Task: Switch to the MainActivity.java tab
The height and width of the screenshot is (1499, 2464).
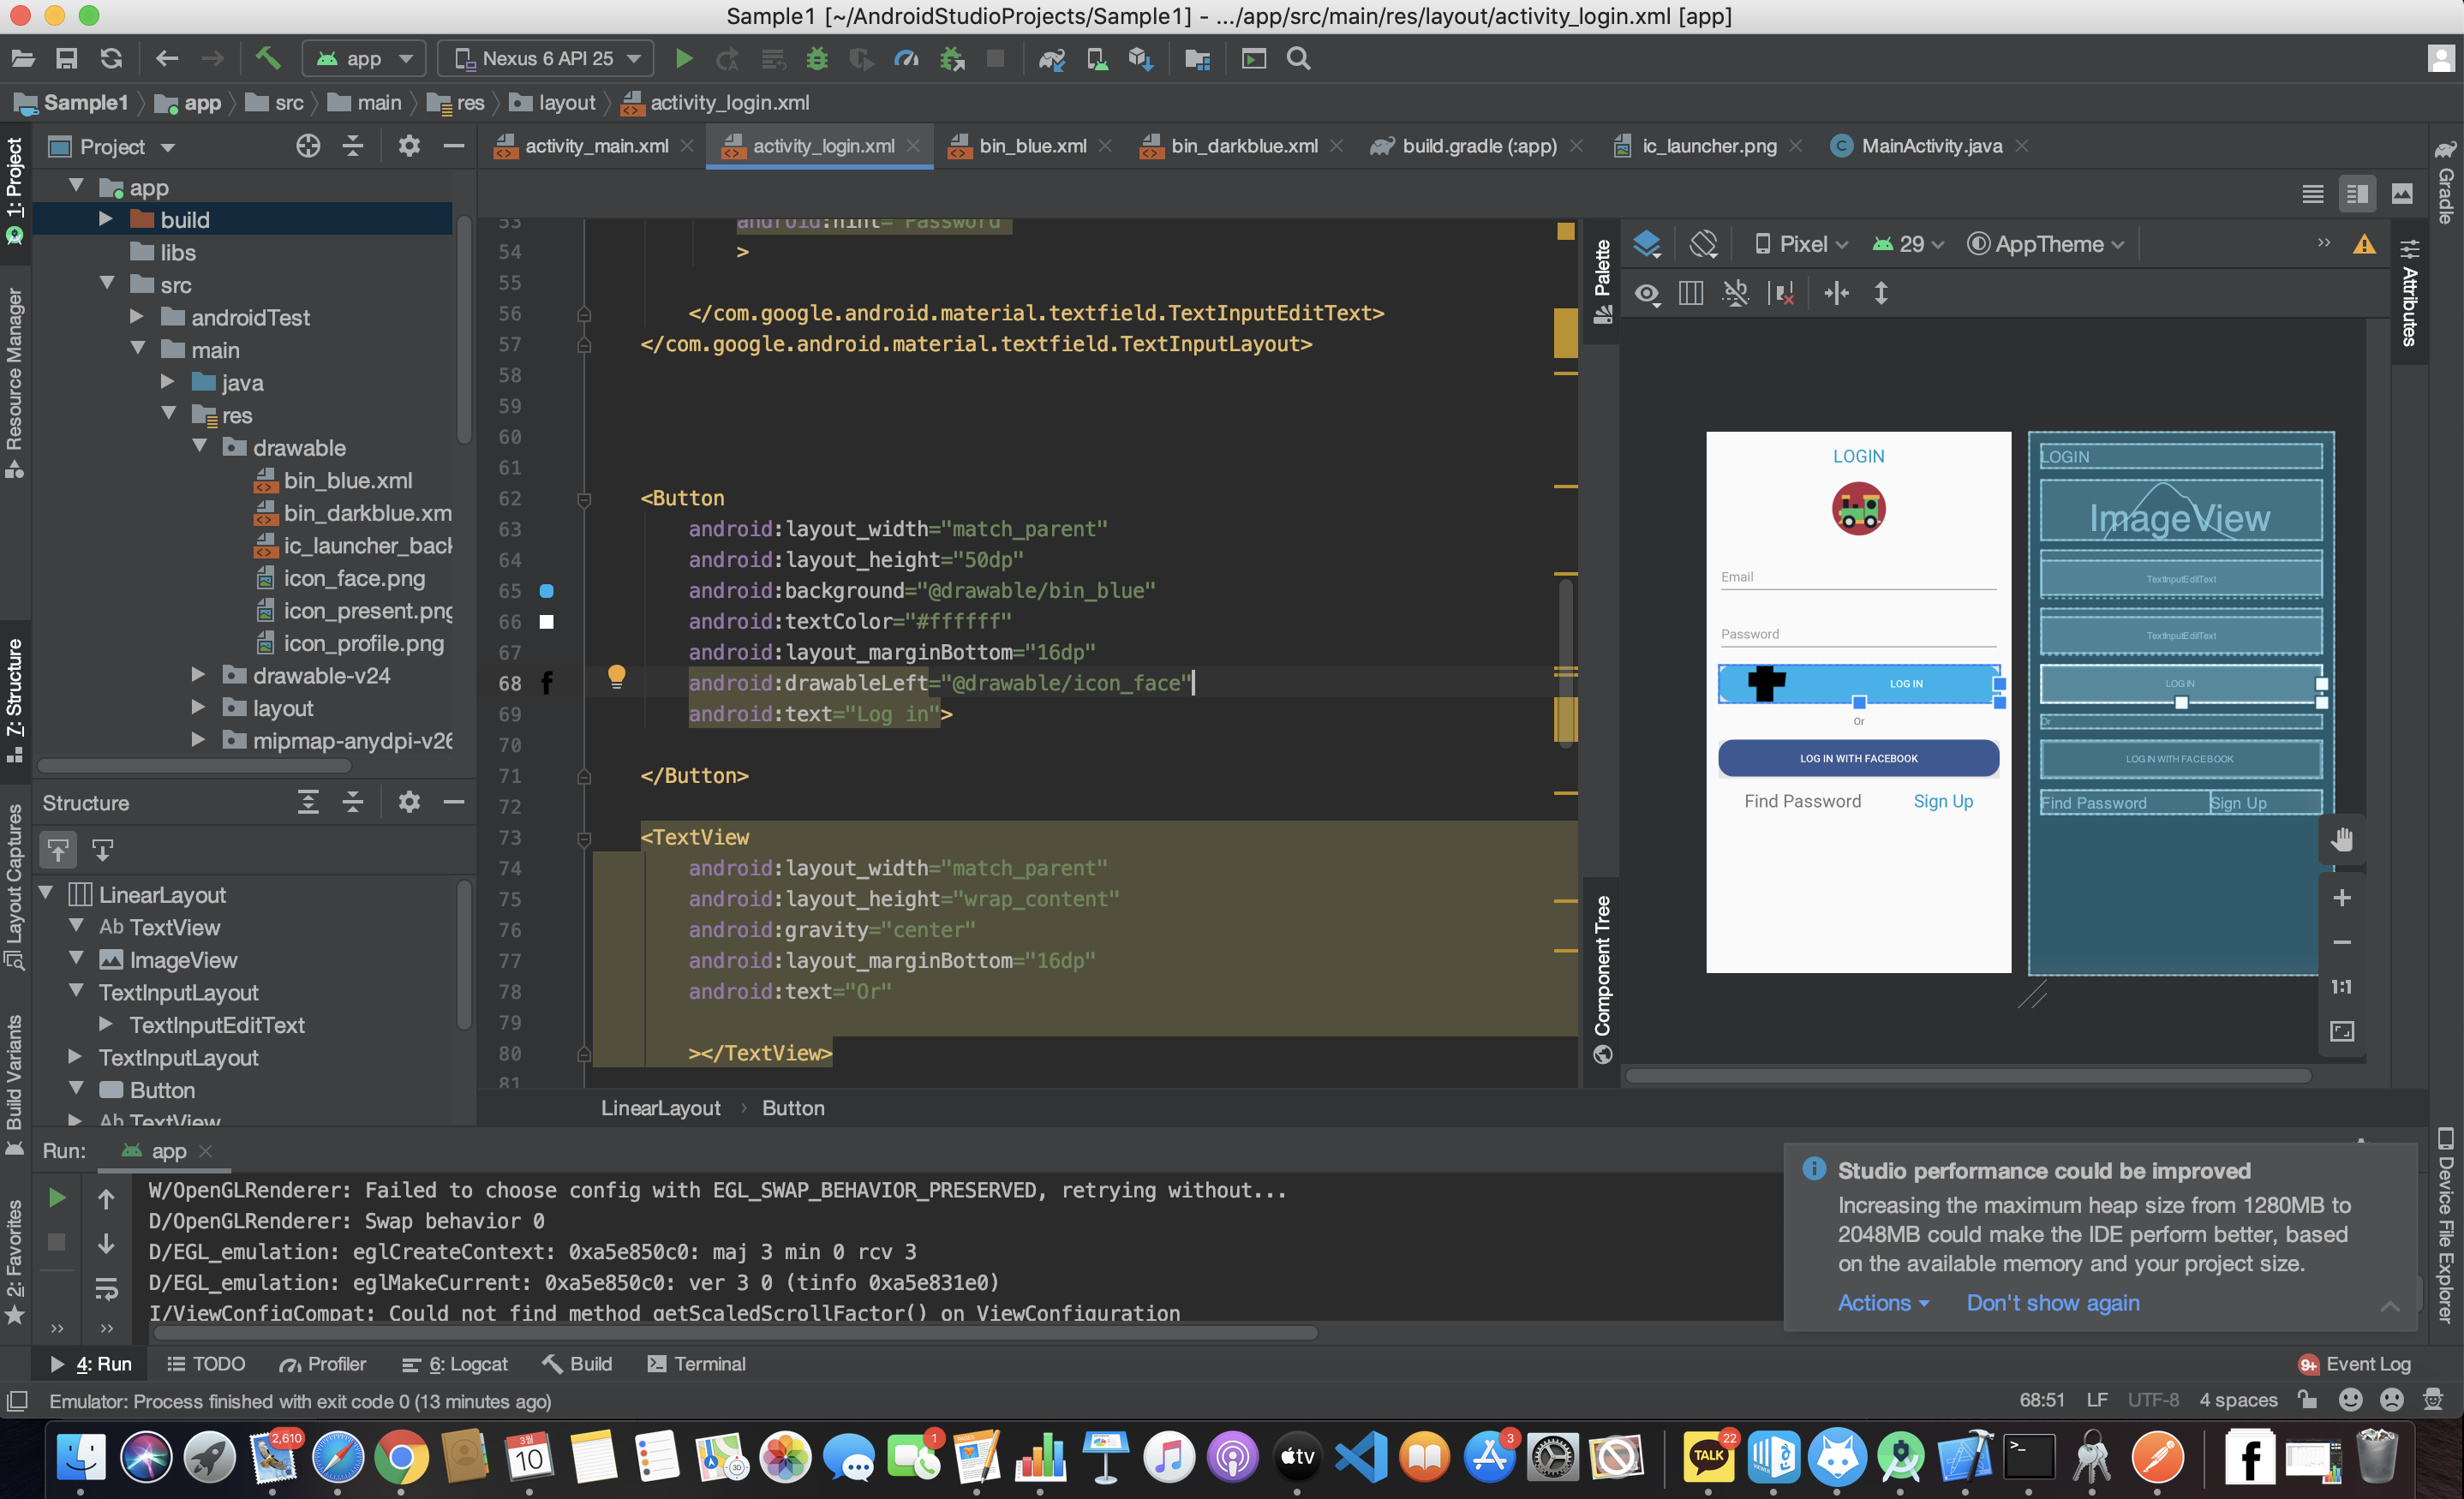Action: pyautogui.click(x=1930, y=146)
